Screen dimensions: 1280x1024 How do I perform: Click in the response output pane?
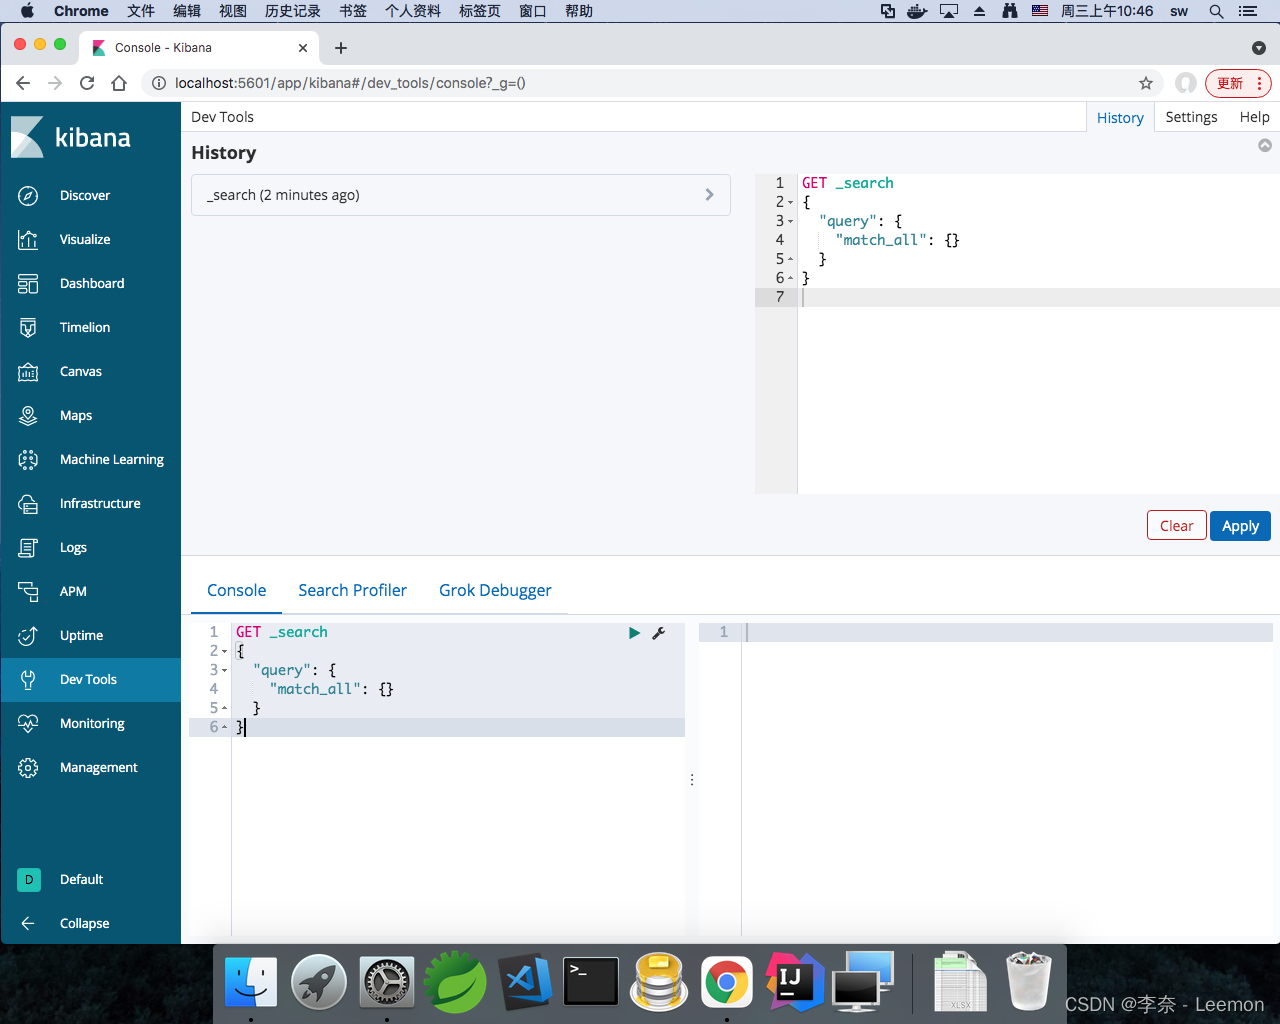1008,780
